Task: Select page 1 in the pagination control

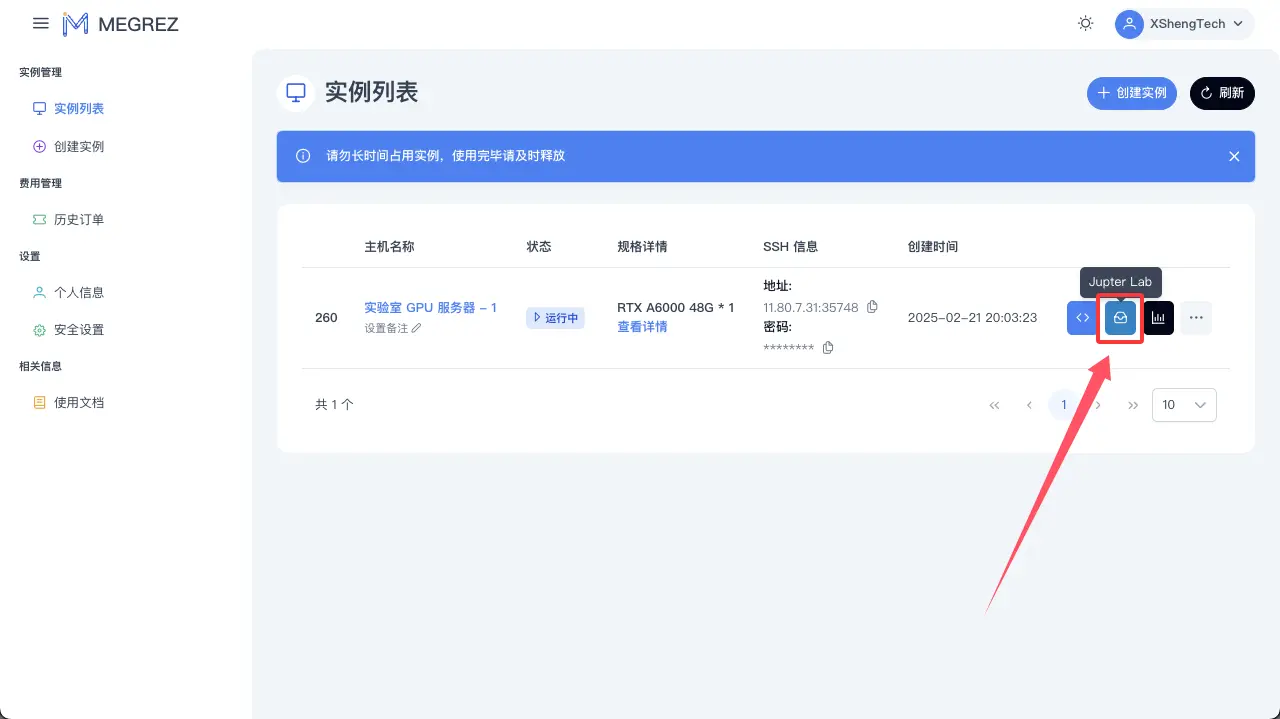Action: click(x=1063, y=405)
